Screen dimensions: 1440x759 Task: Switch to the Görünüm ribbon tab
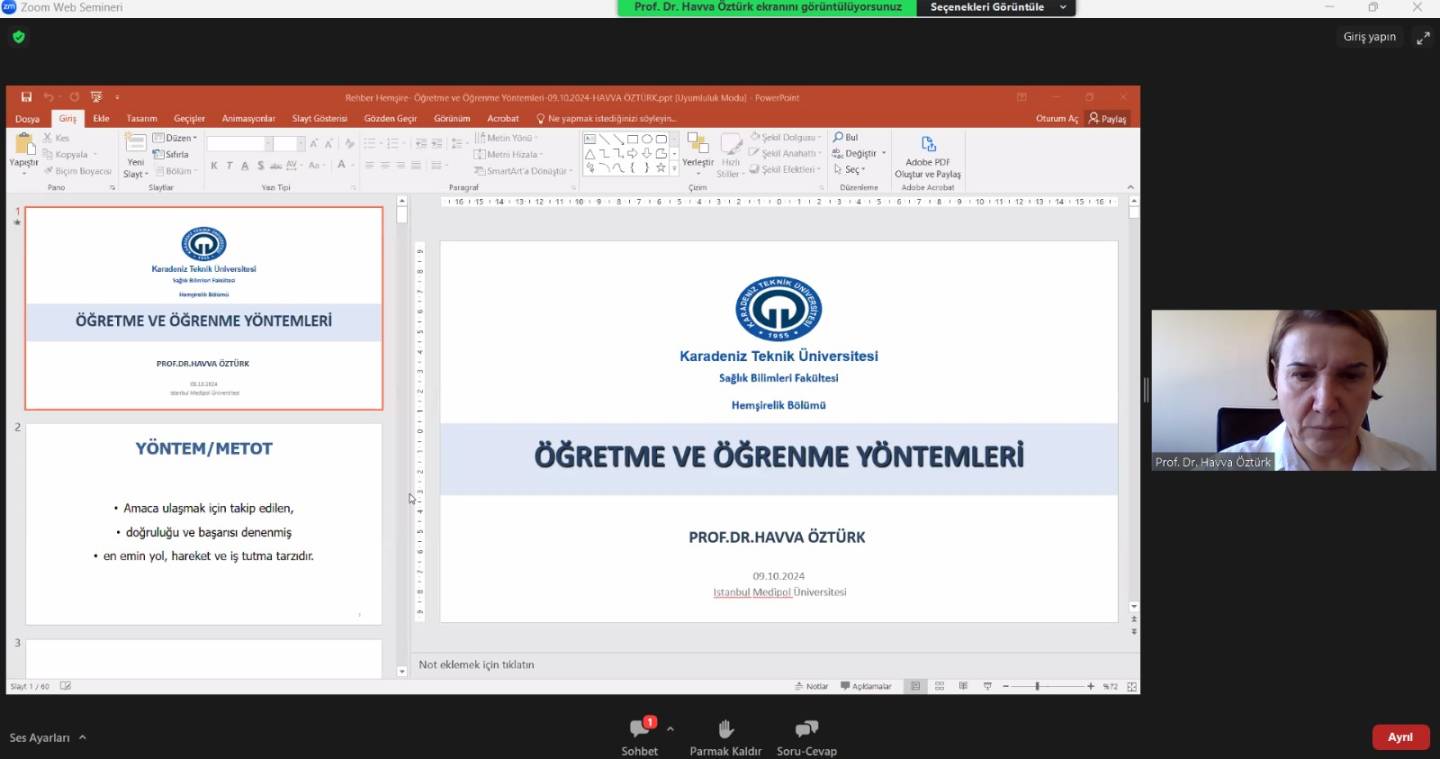(452, 119)
